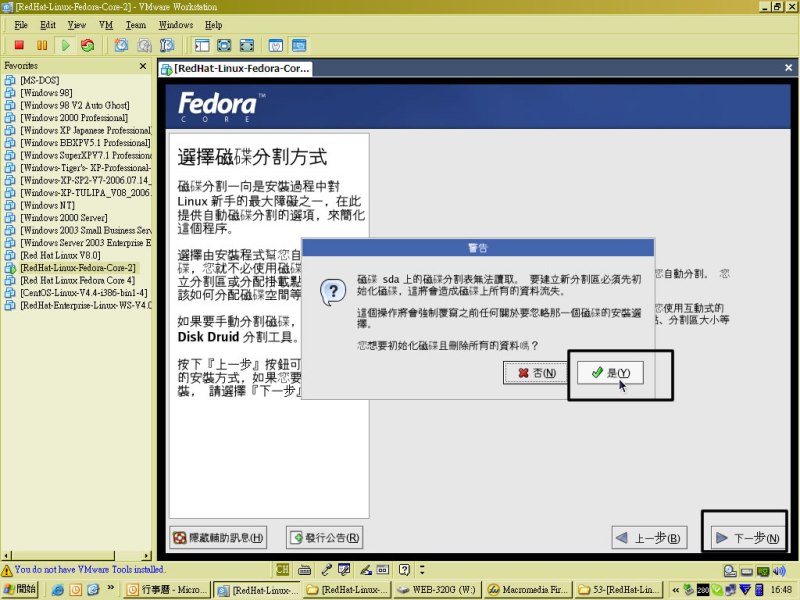Select [Windows SuperXPV7.1 Professional] favorite

coord(86,155)
